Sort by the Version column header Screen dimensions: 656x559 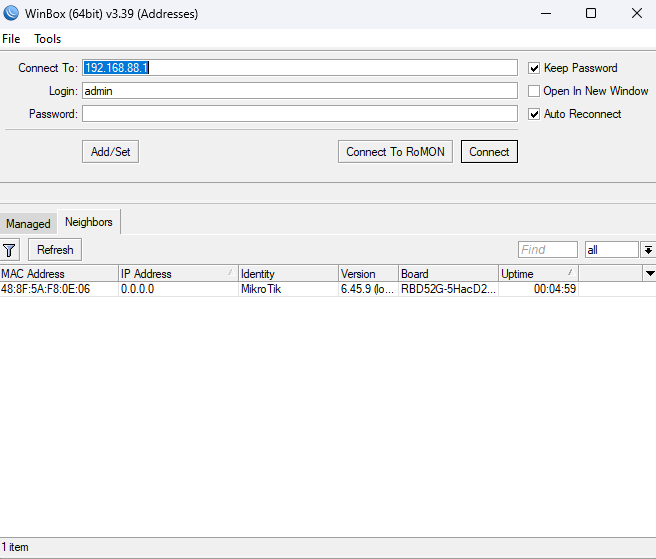tap(368, 274)
